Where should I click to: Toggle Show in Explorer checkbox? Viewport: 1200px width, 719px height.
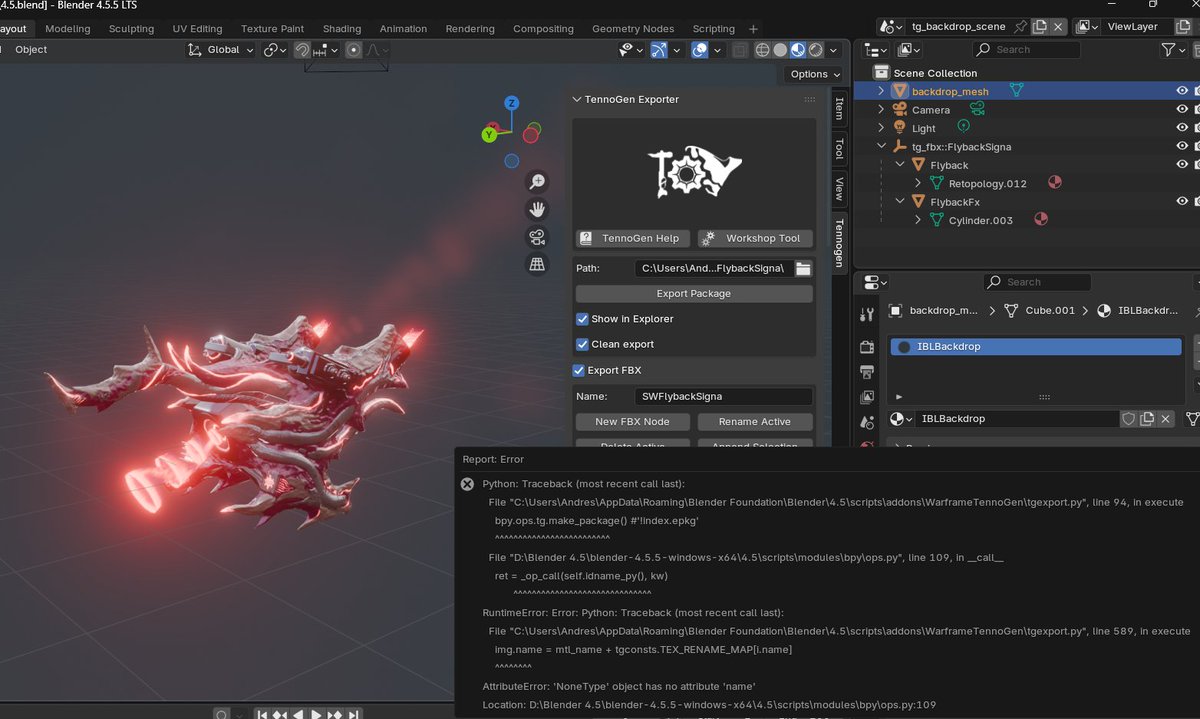point(582,319)
